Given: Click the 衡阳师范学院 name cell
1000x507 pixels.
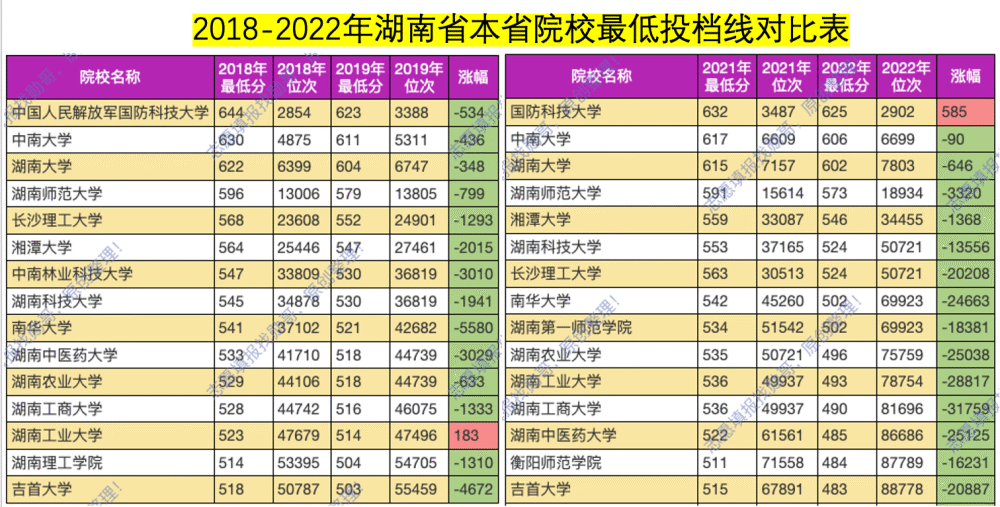Looking at the screenshot, I should coord(601,462).
